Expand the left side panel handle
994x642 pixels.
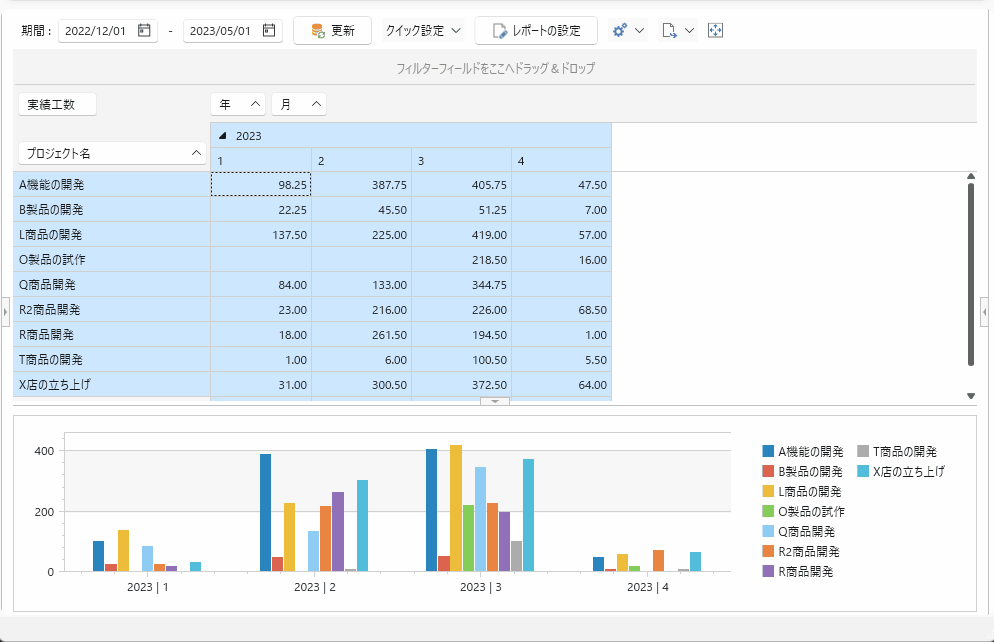5,314
